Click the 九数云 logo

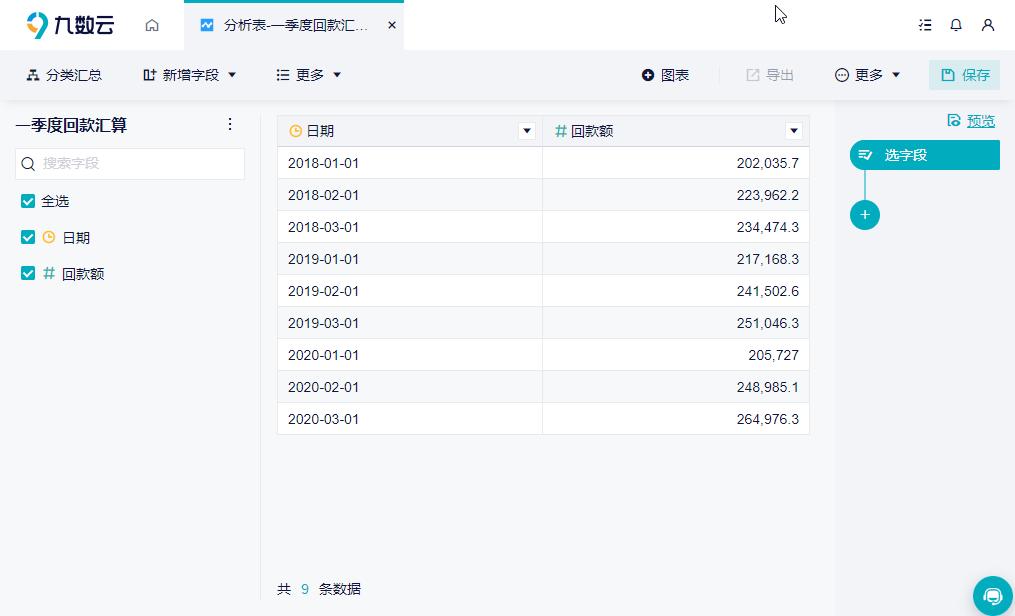click(70, 25)
